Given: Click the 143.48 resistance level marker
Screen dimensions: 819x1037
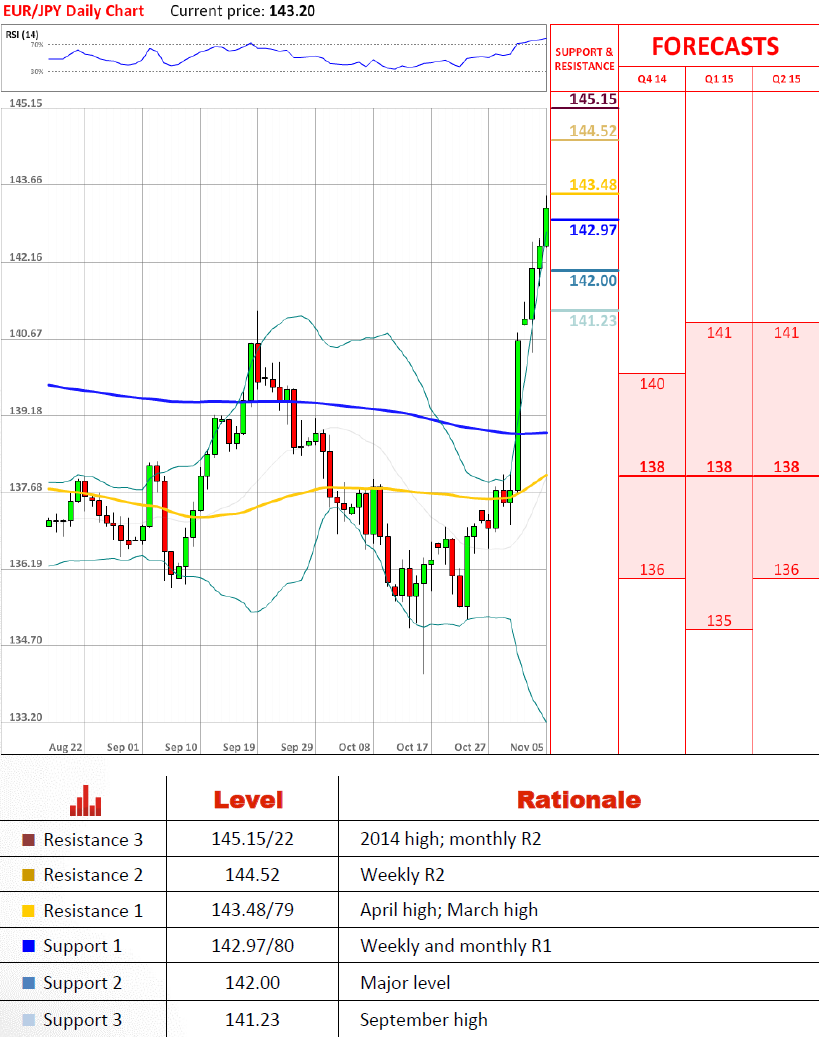Looking at the screenshot, I should (x=593, y=185).
